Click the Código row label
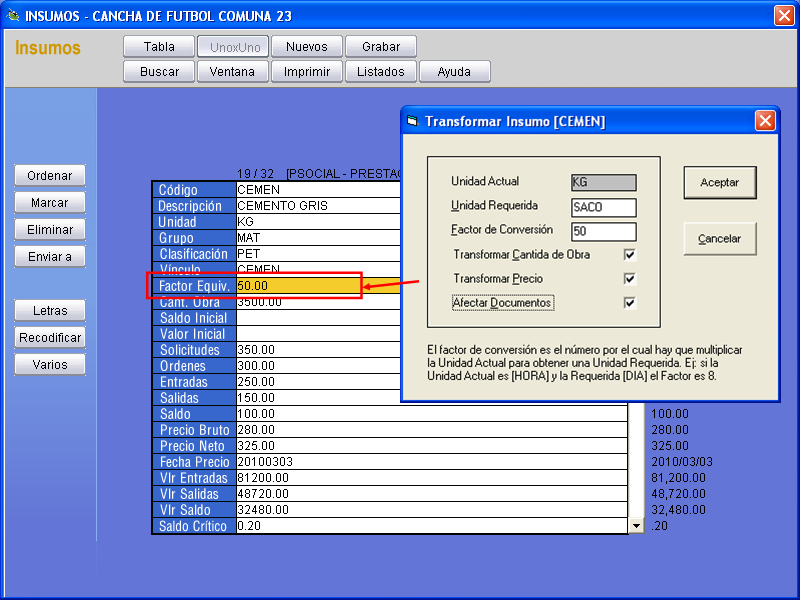 coord(194,190)
